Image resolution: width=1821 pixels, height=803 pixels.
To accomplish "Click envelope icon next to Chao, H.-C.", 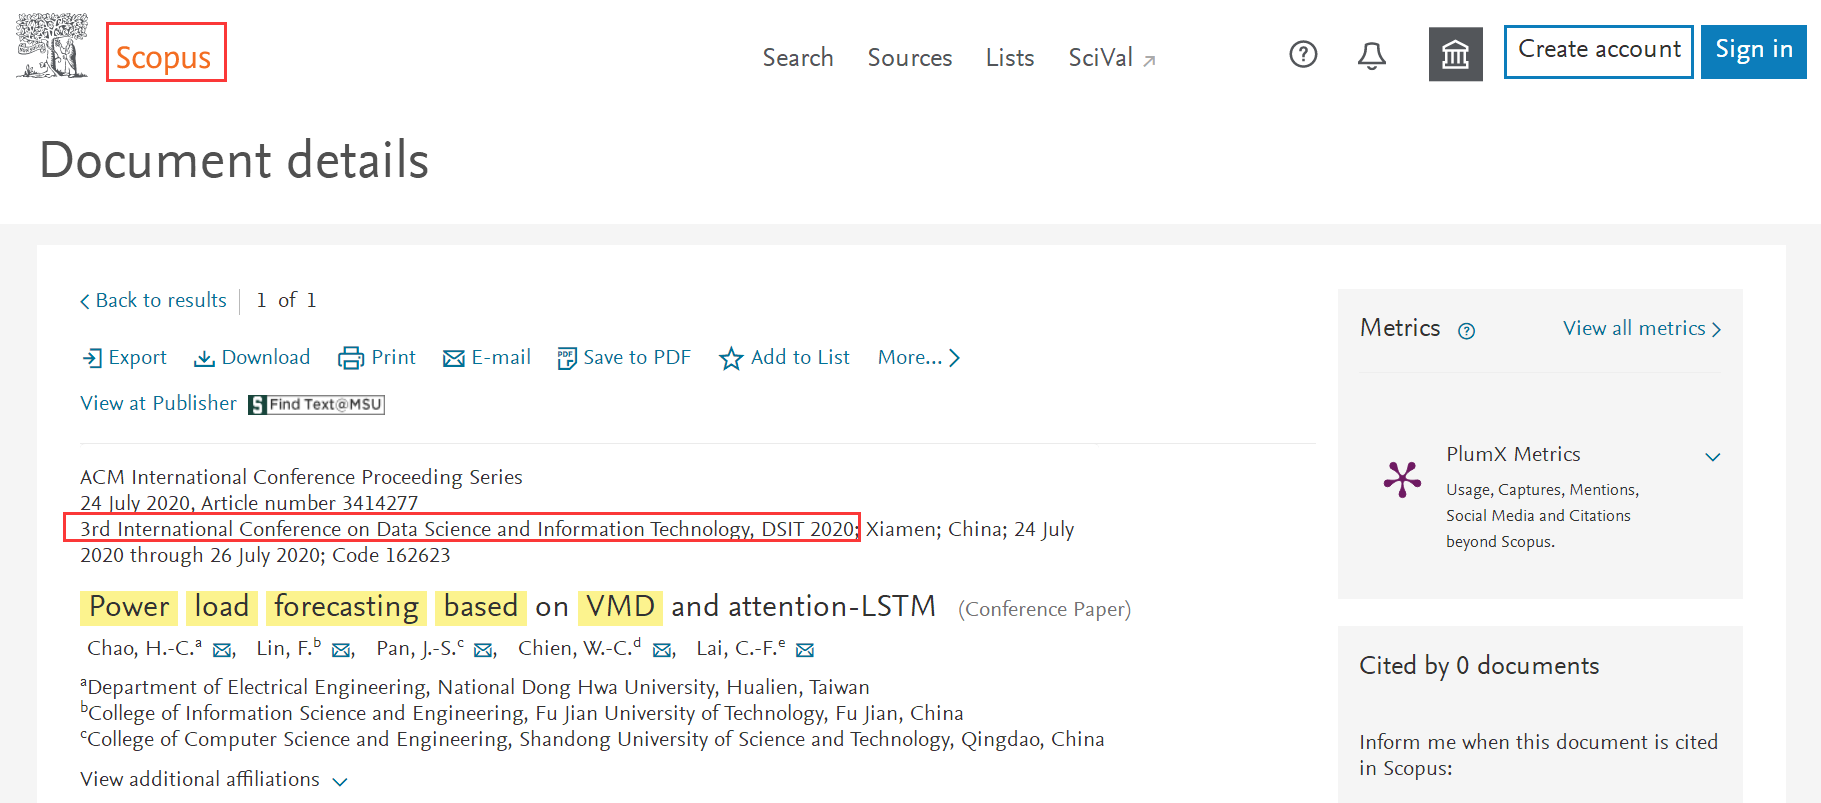I will (x=222, y=650).
